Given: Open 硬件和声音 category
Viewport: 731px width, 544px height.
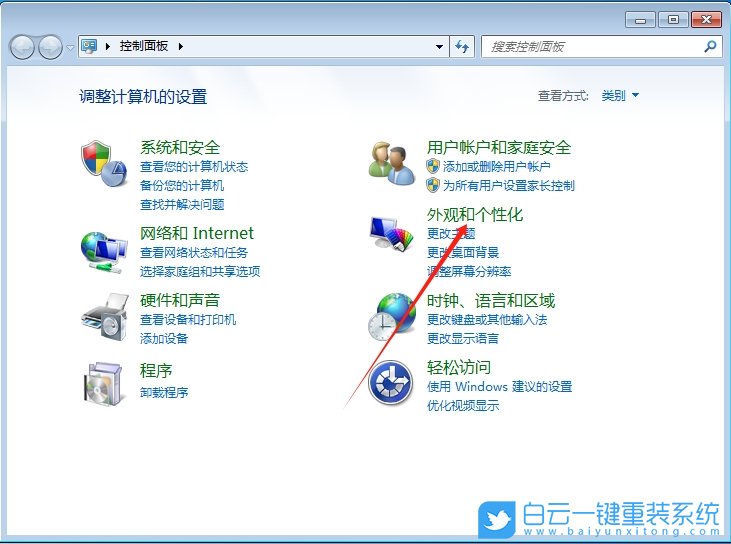Looking at the screenshot, I should (x=180, y=300).
